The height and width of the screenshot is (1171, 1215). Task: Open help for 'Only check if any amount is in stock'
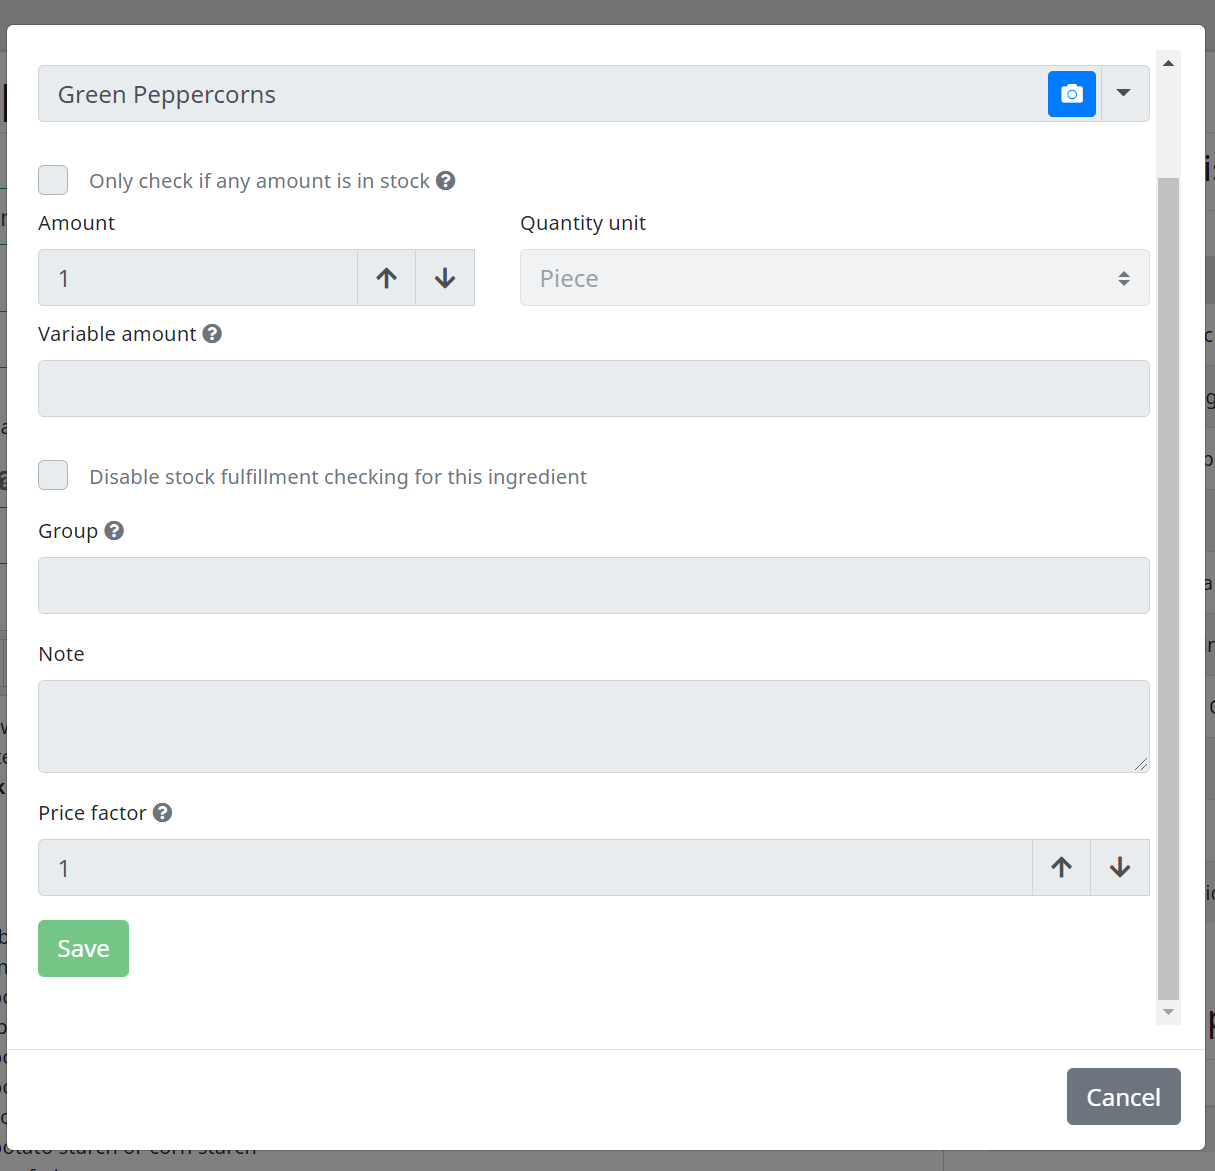(x=446, y=180)
